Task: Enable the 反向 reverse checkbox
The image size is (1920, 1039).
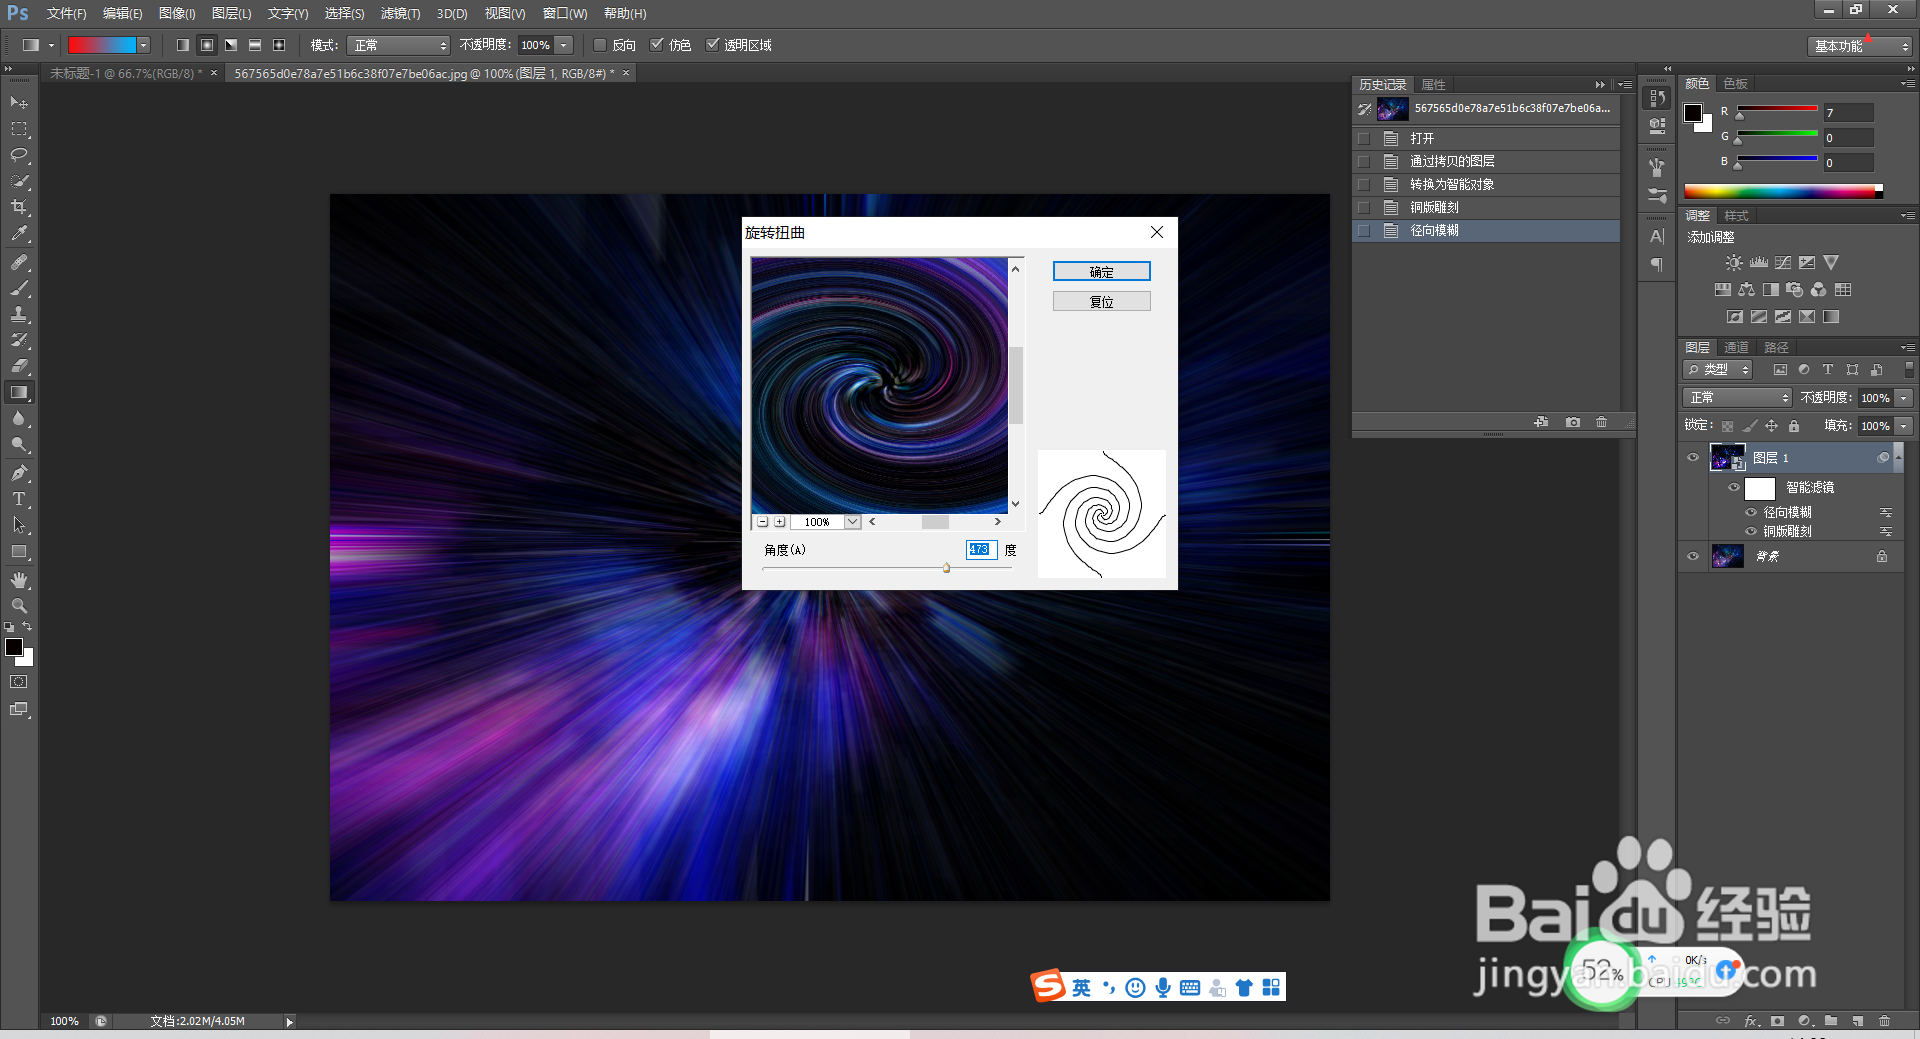Action: pyautogui.click(x=600, y=45)
